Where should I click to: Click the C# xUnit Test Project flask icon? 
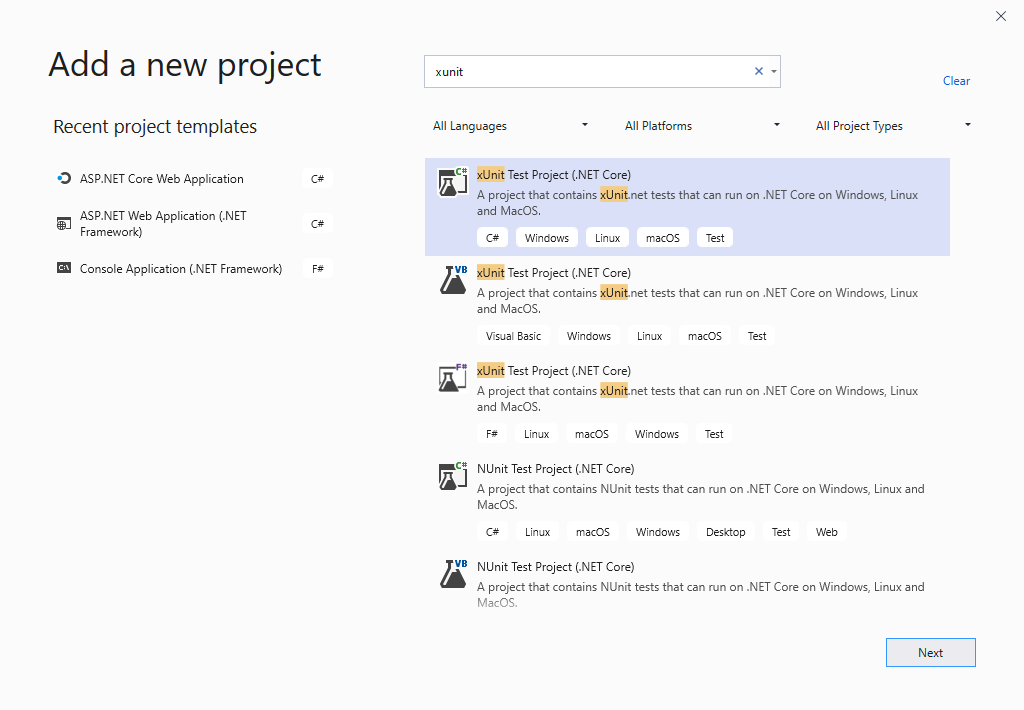453,182
